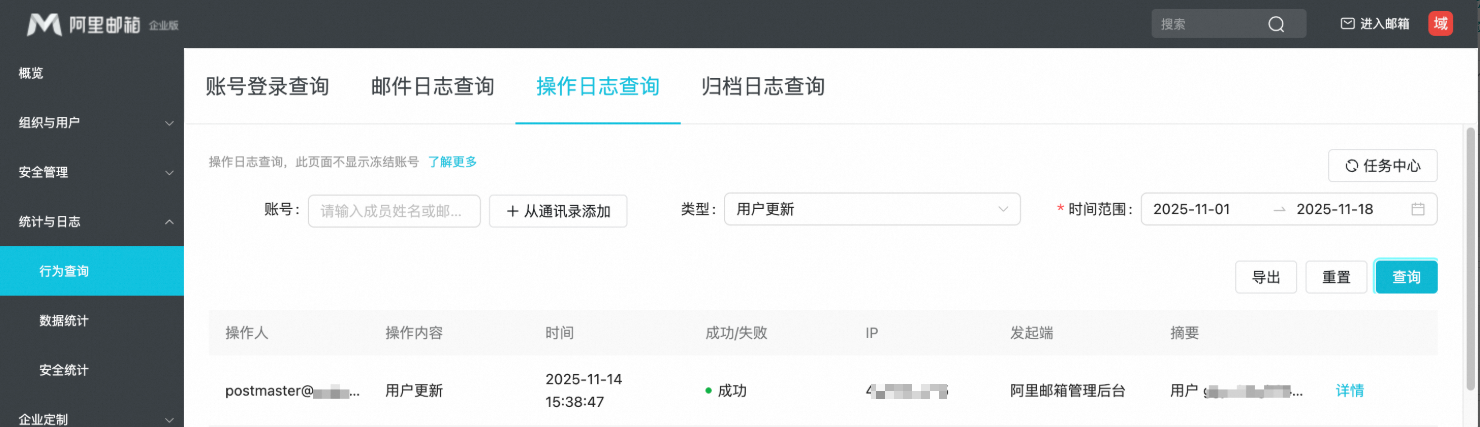Switch to the 账号登录查询 tab
The height and width of the screenshot is (427, 1480).
[x=267, y=87]
